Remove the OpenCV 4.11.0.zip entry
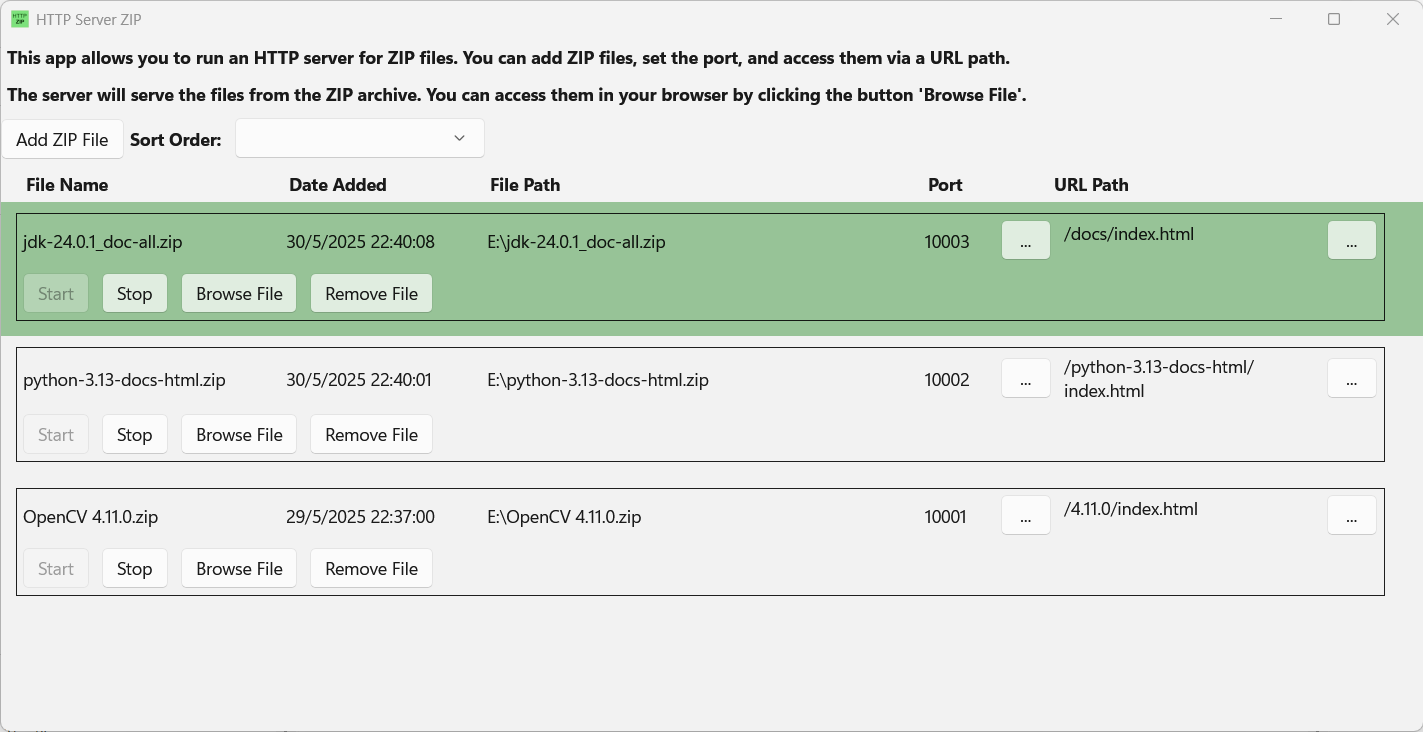Viewport: 1423px width, 732px height. (x=371, y=568)
